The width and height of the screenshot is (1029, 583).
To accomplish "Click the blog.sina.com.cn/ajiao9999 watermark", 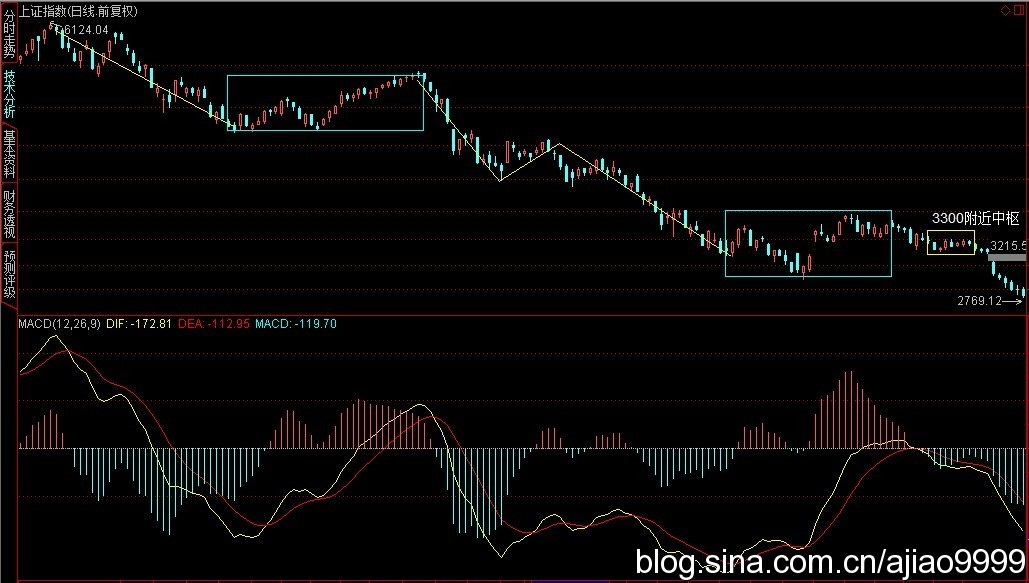I will point(828,562).
